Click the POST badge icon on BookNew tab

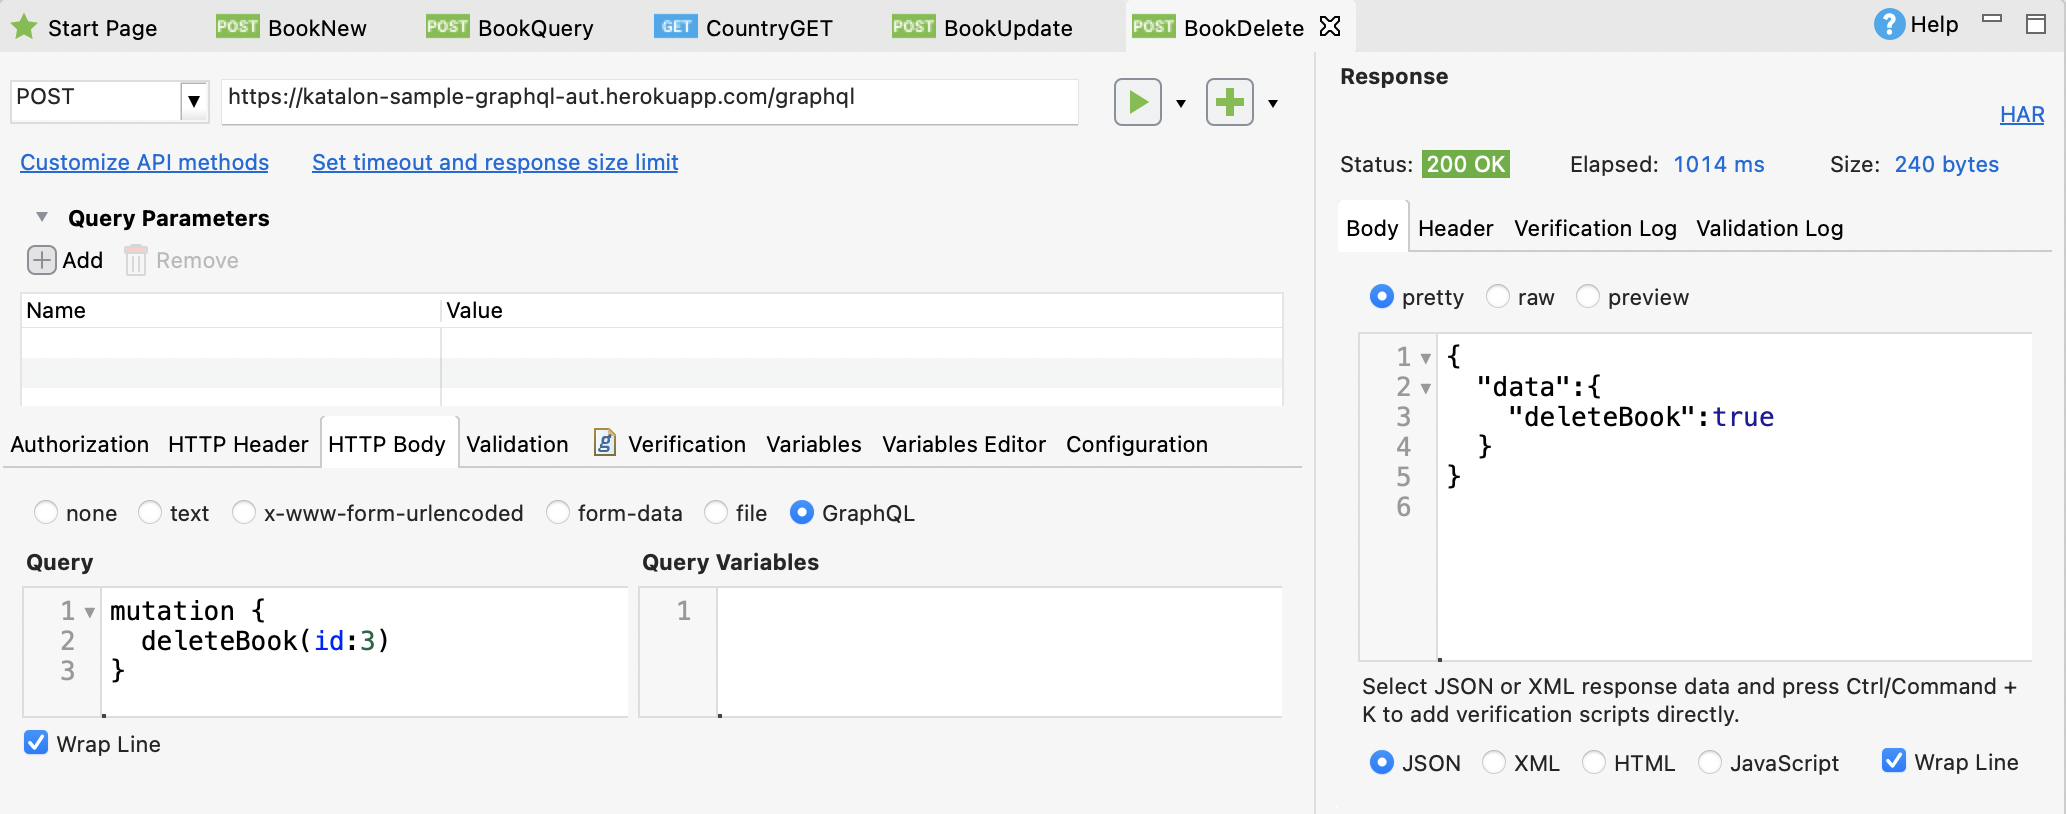coord(237,27)
